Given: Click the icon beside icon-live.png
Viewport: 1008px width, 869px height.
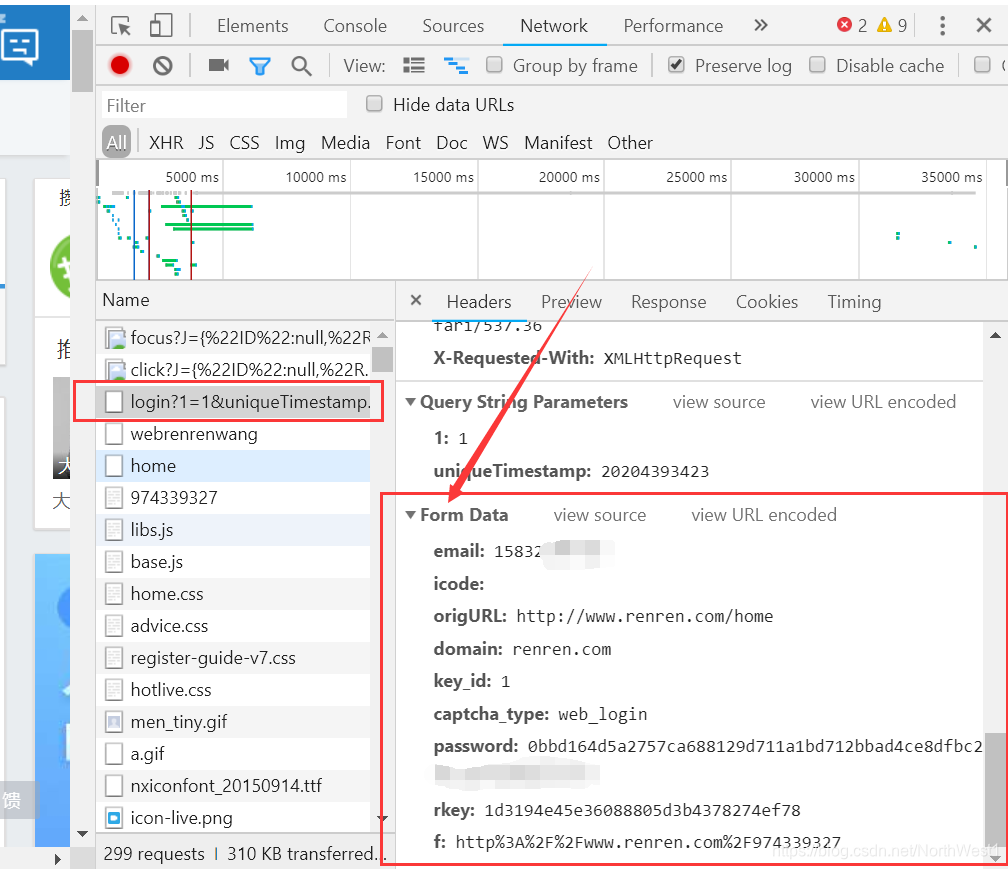Looking at the screenshot, I should (x=114, y=818).
